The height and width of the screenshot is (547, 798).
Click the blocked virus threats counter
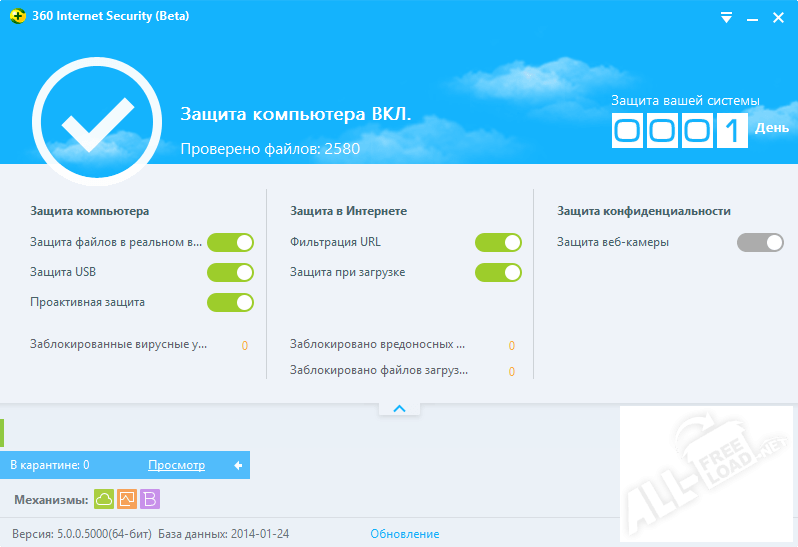tap(244, 345)
